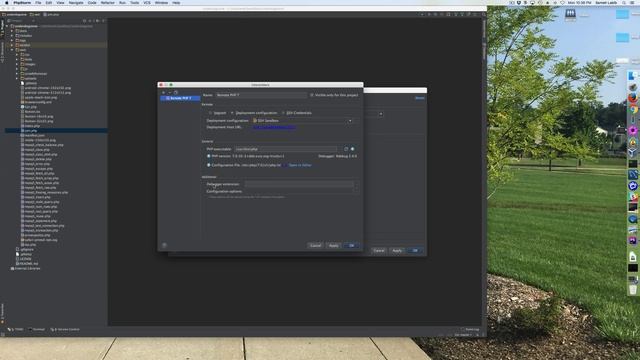The width and height of the screenshot is (640, 360).
Task: Collapse the project root folder
Action: pyautogui.click(x=8, y=26)
